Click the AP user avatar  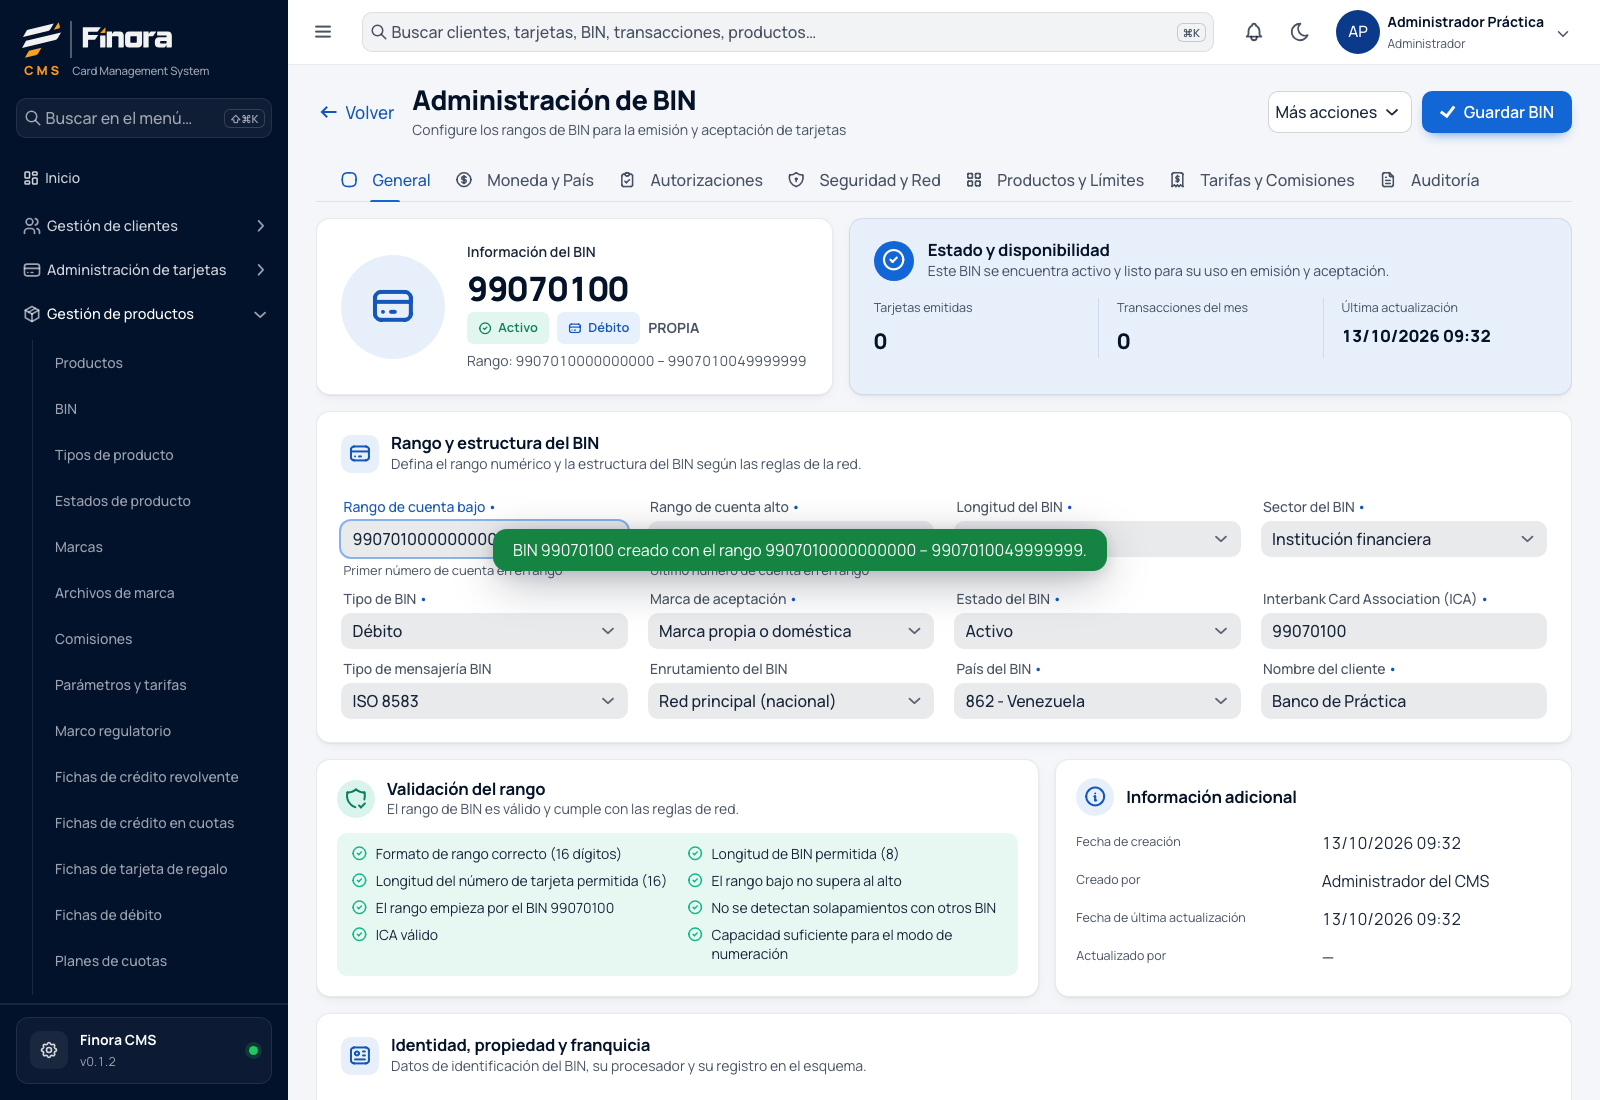[1358, 32]
